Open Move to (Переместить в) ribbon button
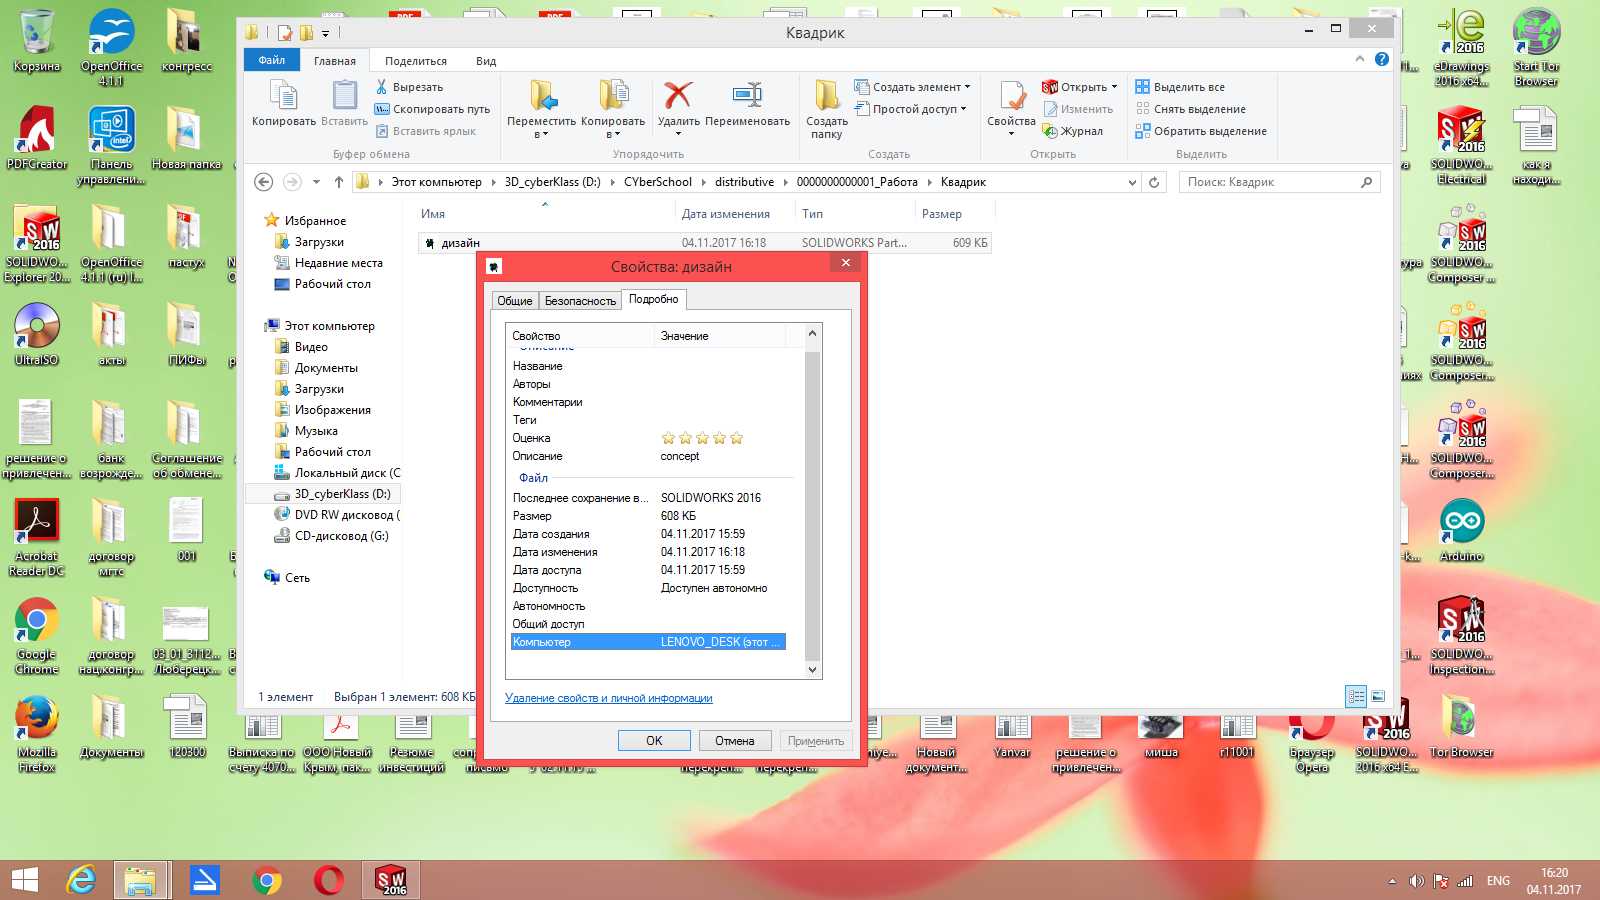 click(541, 108)
